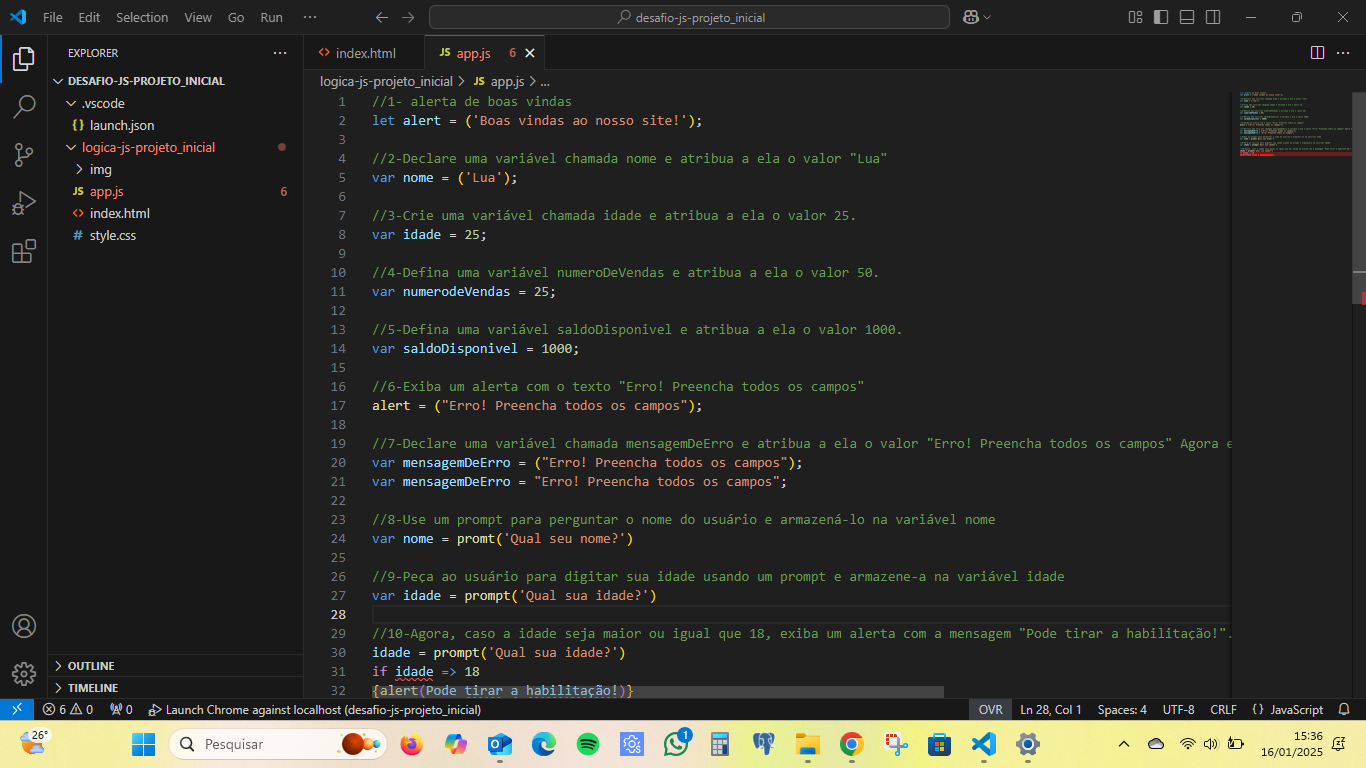Open Firefox from the taskbar
The image size is (1366, 768).
coord(411,744)
